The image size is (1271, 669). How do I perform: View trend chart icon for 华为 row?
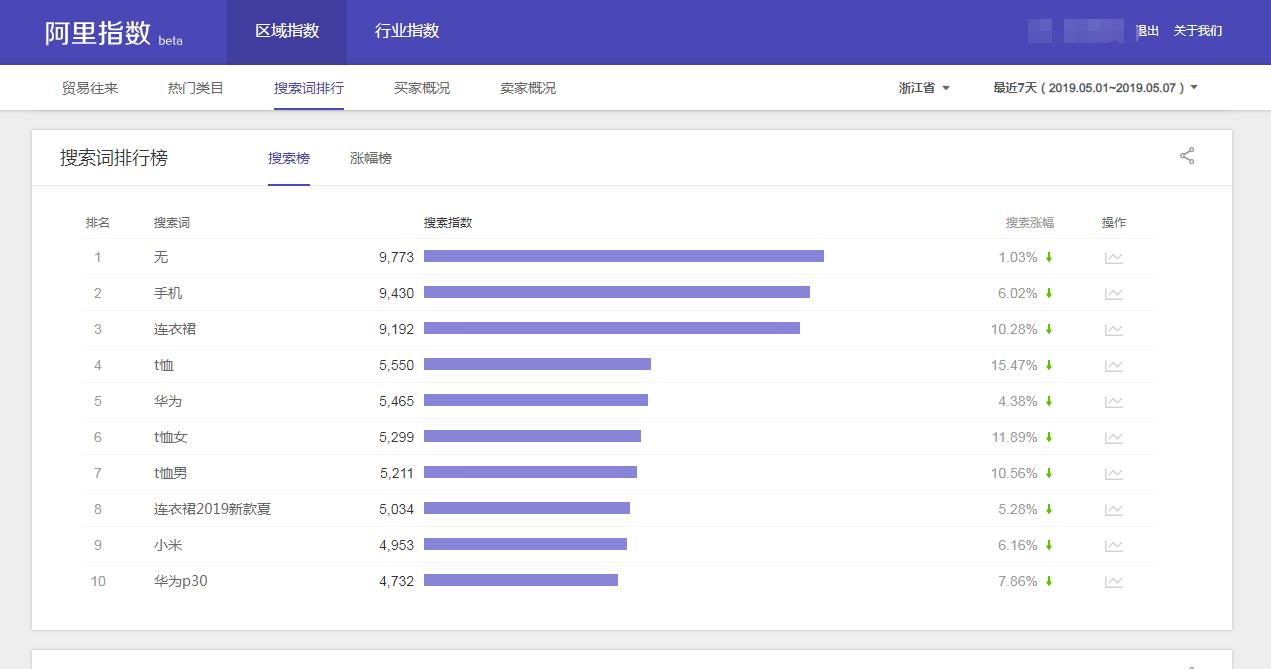pos(1113,402)
